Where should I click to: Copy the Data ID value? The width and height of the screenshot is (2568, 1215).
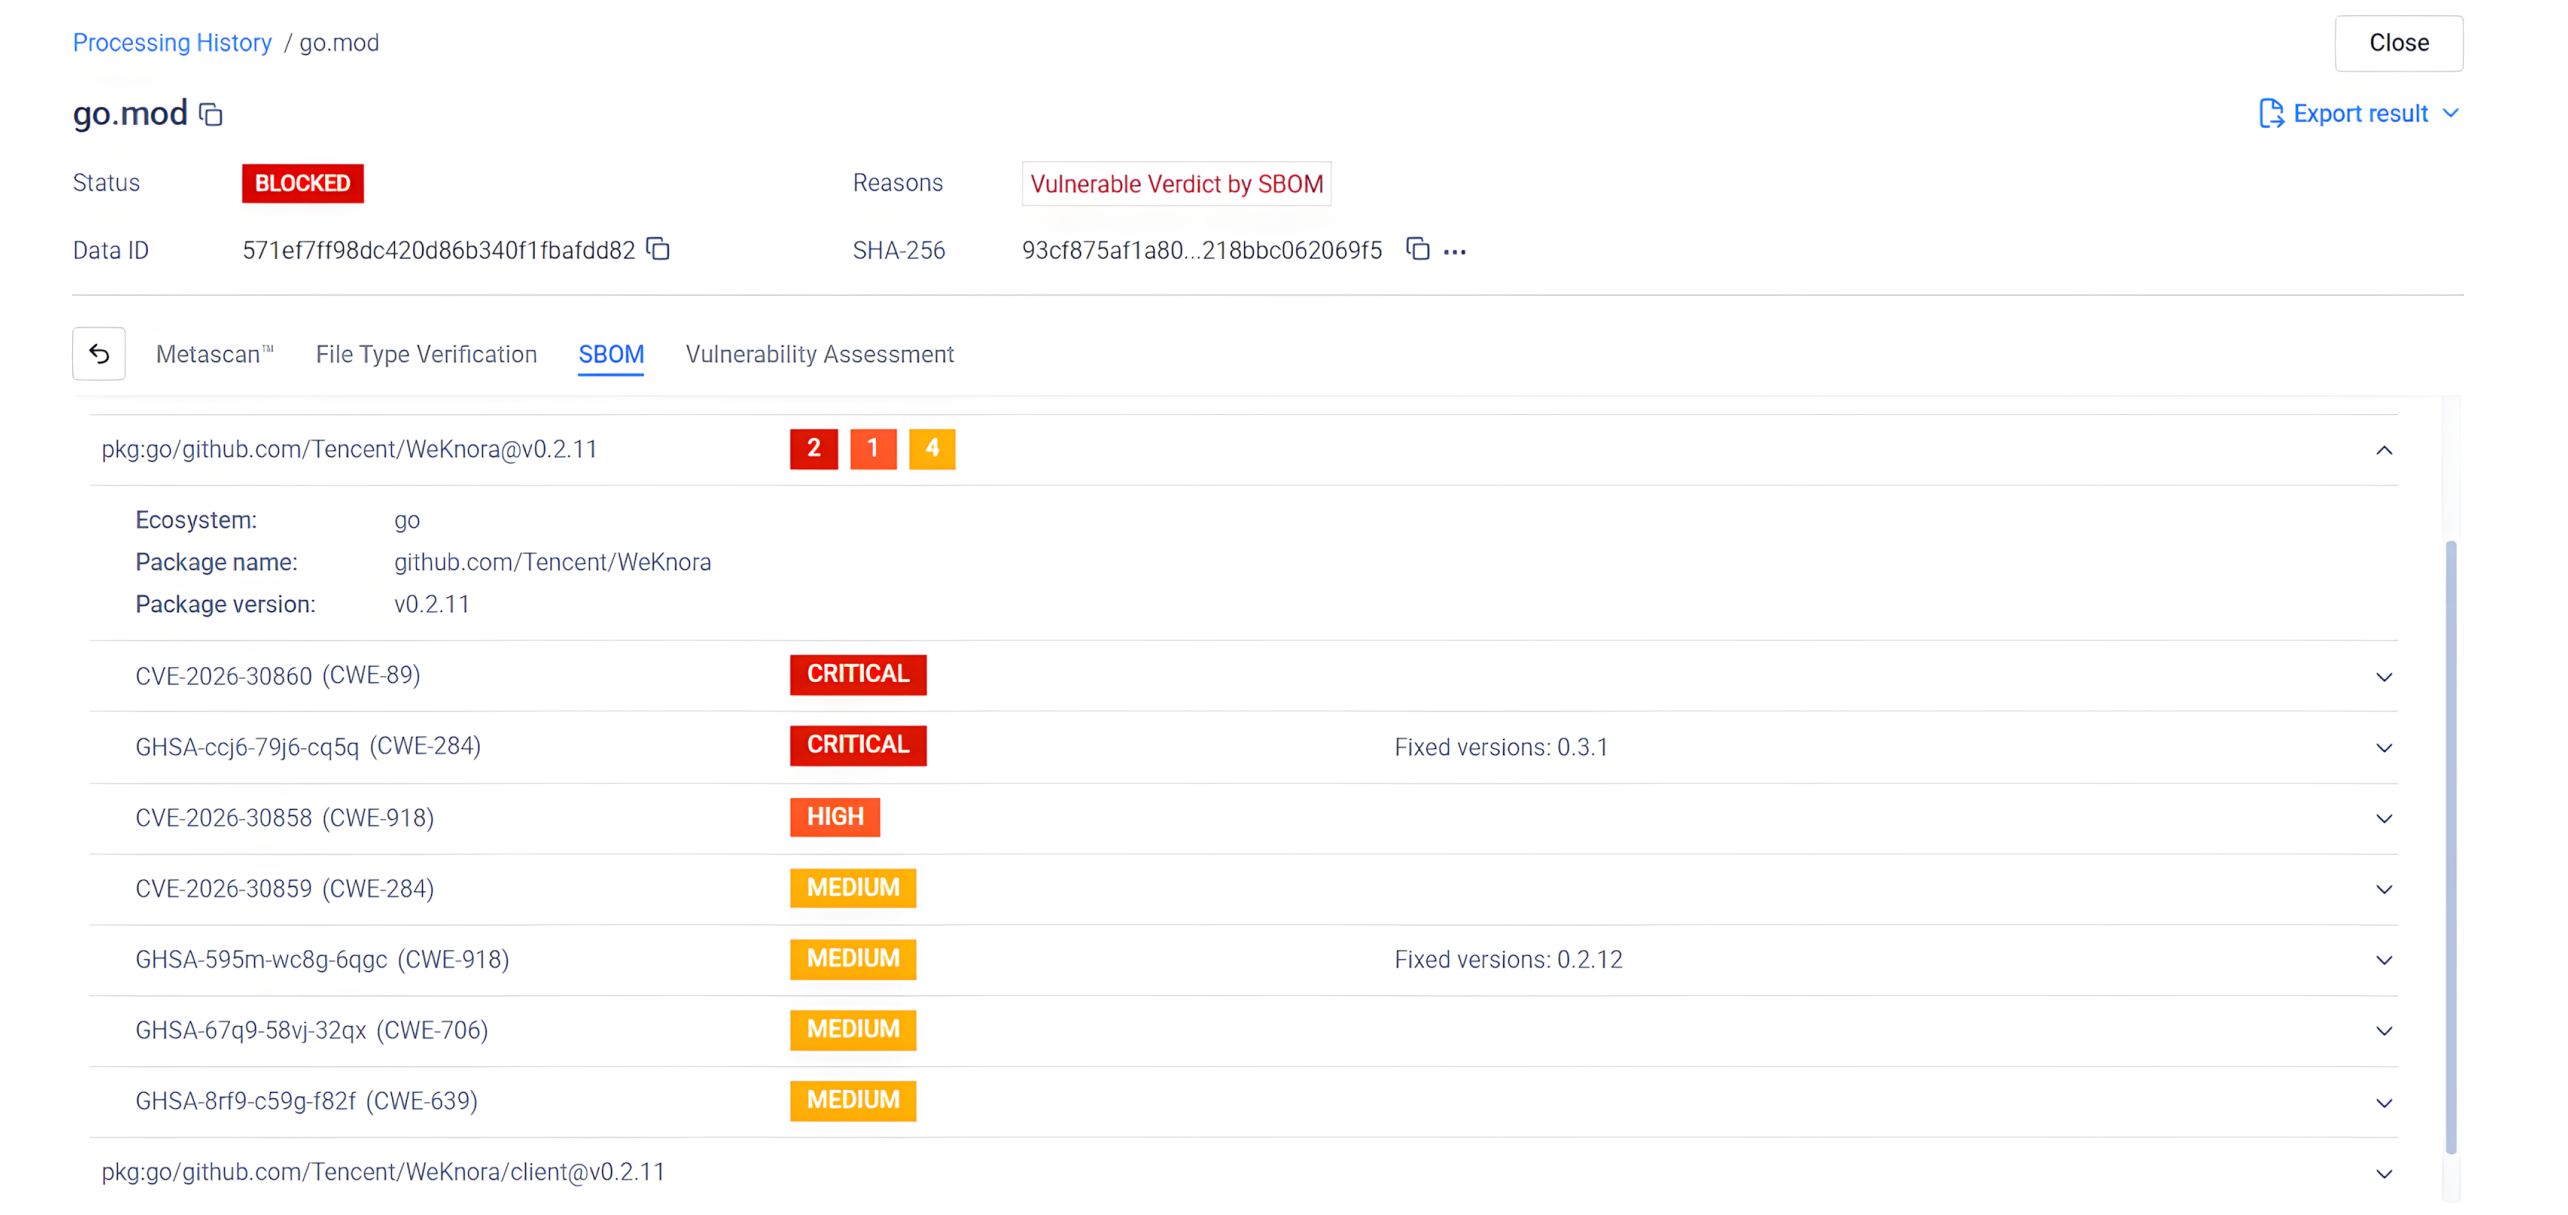[658, 249]
